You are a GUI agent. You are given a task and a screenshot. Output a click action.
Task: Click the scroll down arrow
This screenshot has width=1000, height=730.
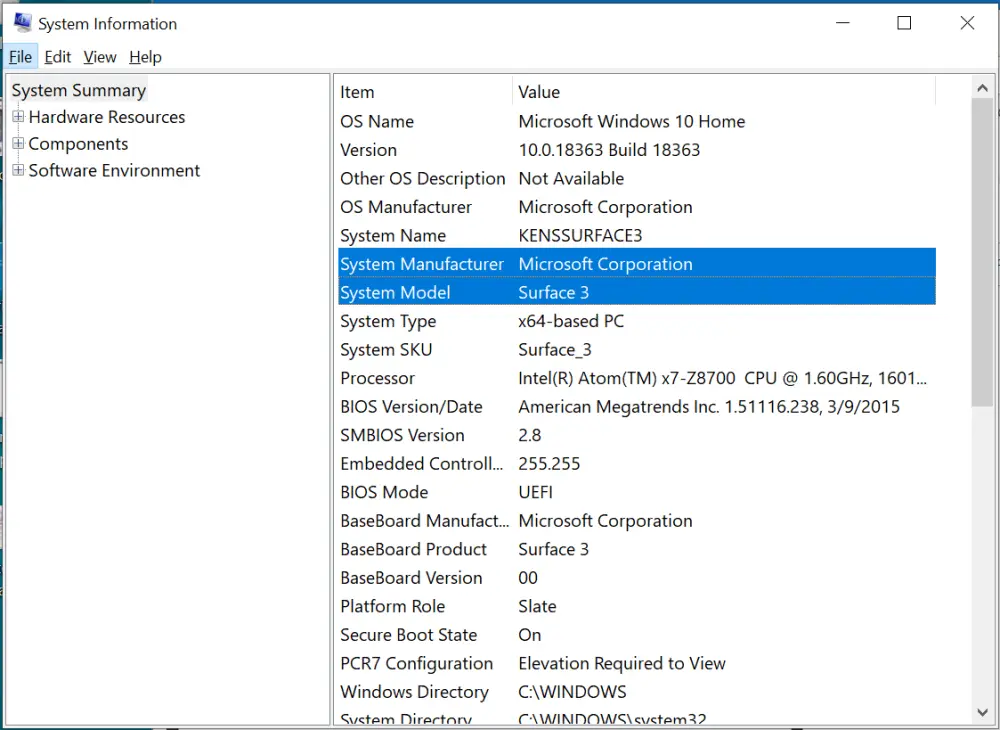pos(982,712)
